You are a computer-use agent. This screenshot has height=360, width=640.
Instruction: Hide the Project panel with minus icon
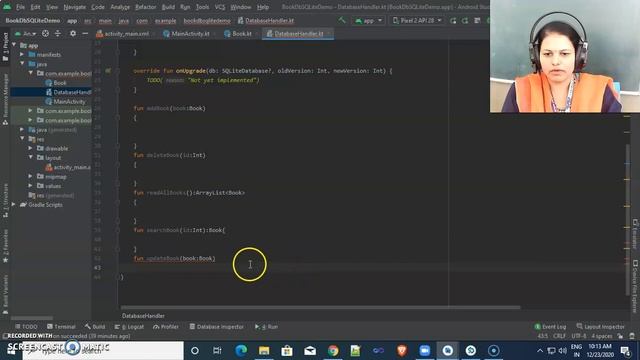(x=85, y=33)
